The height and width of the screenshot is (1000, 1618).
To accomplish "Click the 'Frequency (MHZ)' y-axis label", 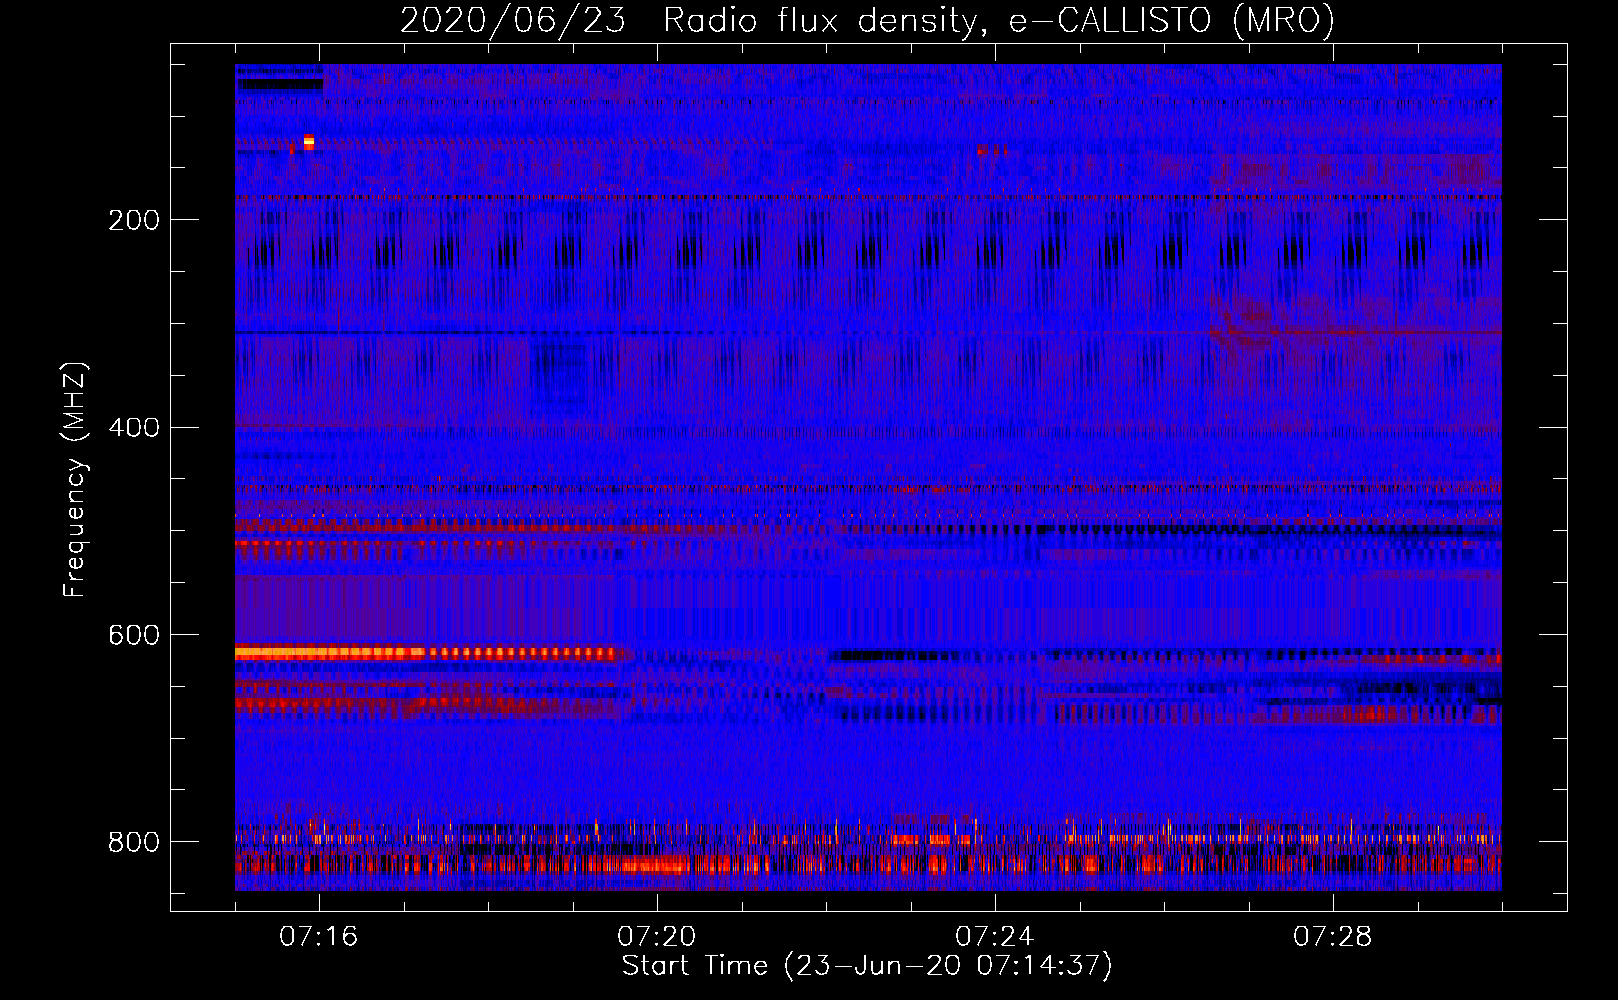I will pyautogui.click(x=75, y=479).
